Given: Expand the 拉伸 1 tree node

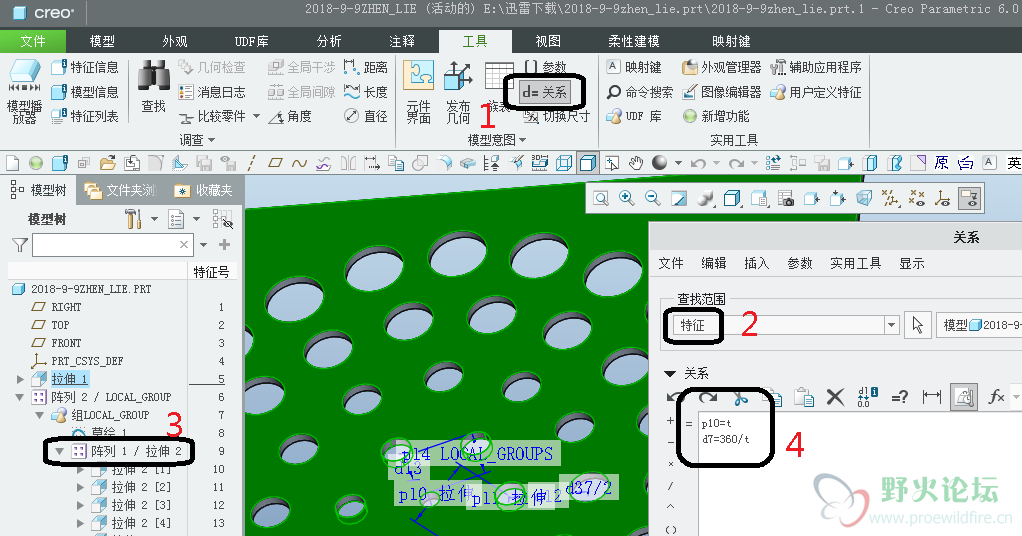Looking at the screenshot, I should point(20,379).
